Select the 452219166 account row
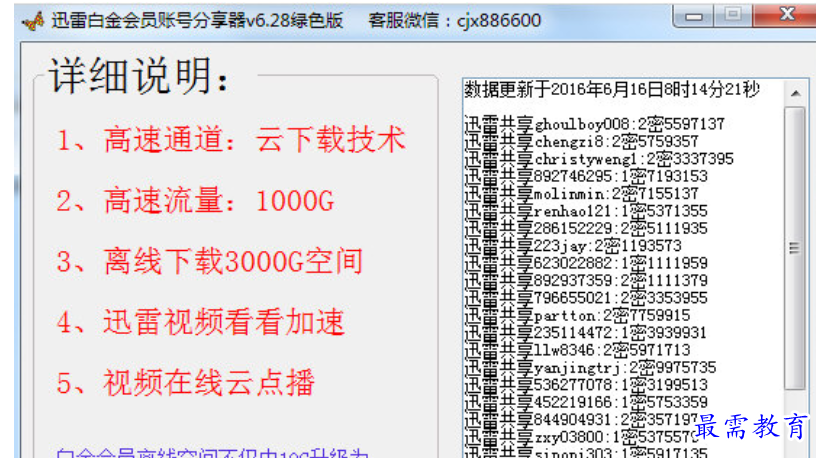This screenshot has width=816, height=458. [x=585, y=402]
